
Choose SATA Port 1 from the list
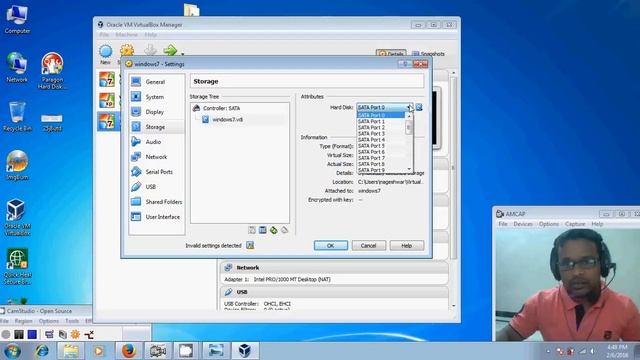click(x=381, y=122)
